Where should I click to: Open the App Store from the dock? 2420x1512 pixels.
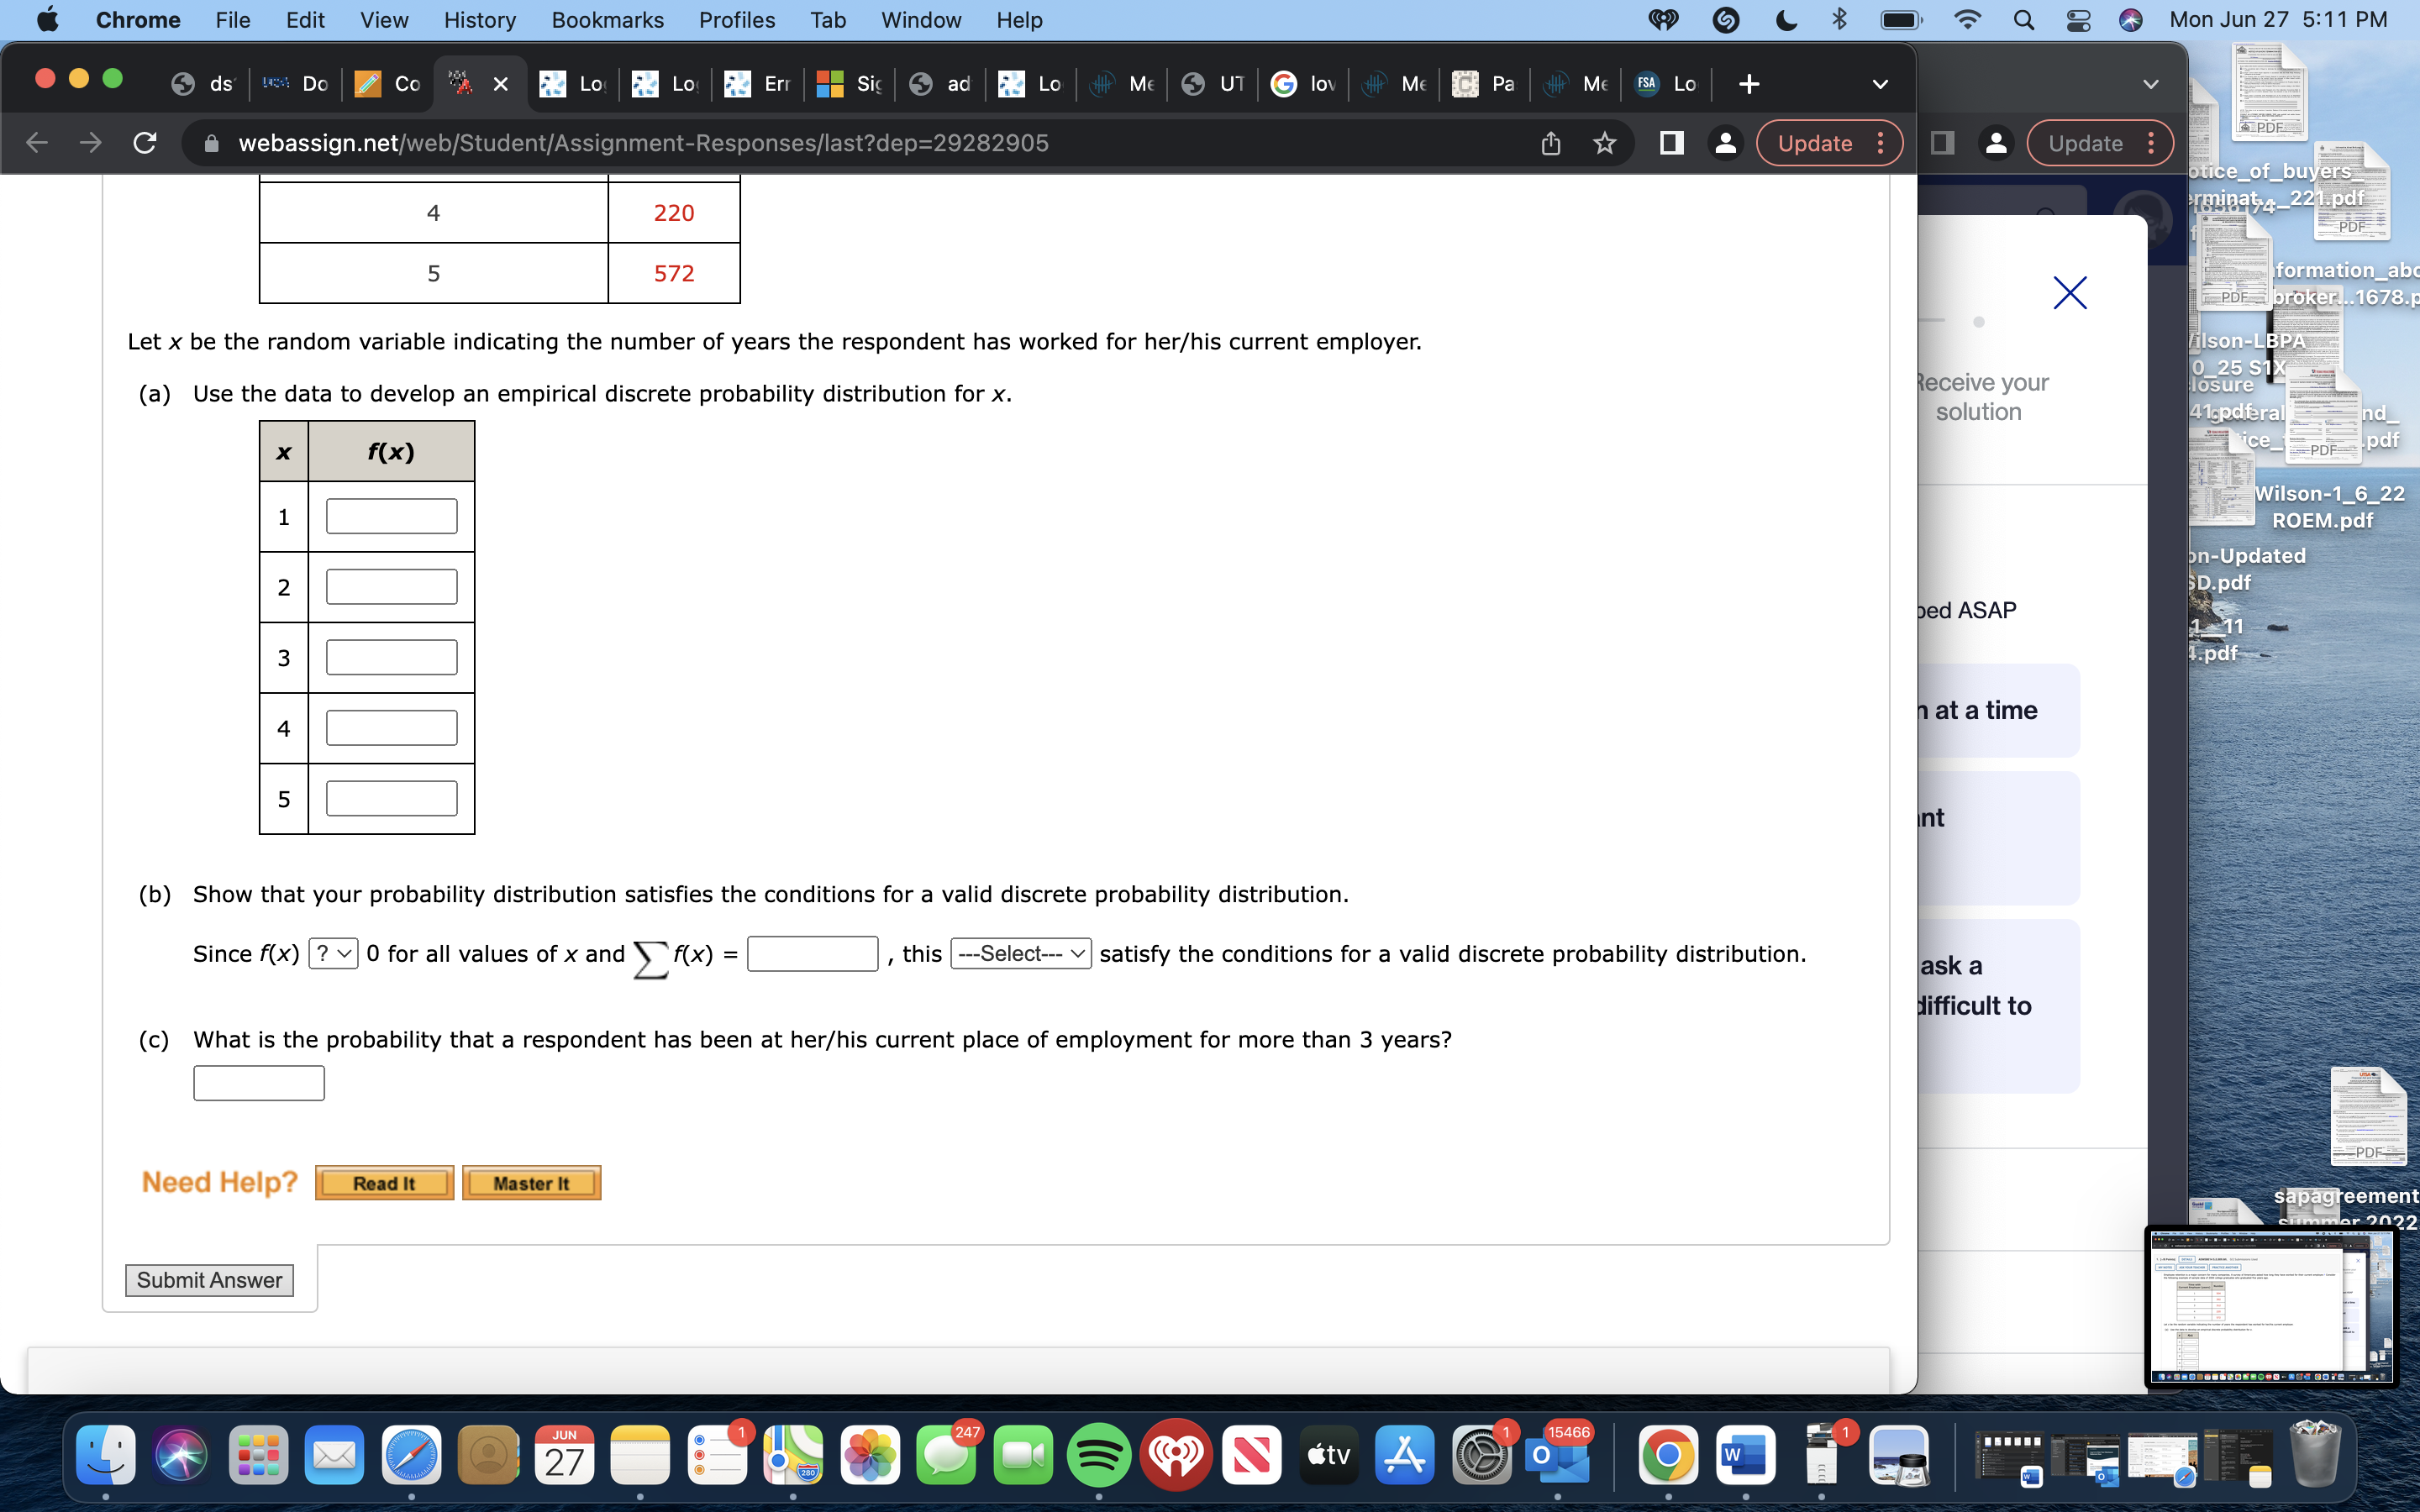coord(1404,1456)
